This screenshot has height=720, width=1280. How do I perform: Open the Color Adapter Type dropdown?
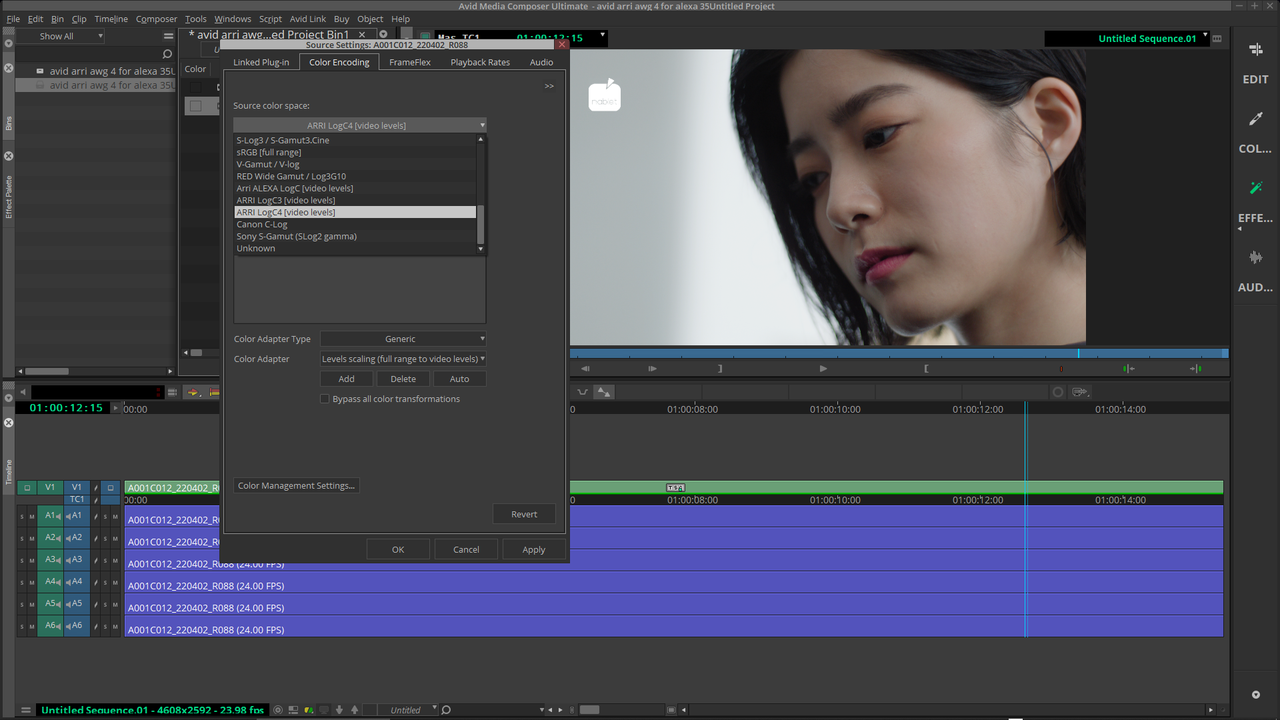coord(403,339)
